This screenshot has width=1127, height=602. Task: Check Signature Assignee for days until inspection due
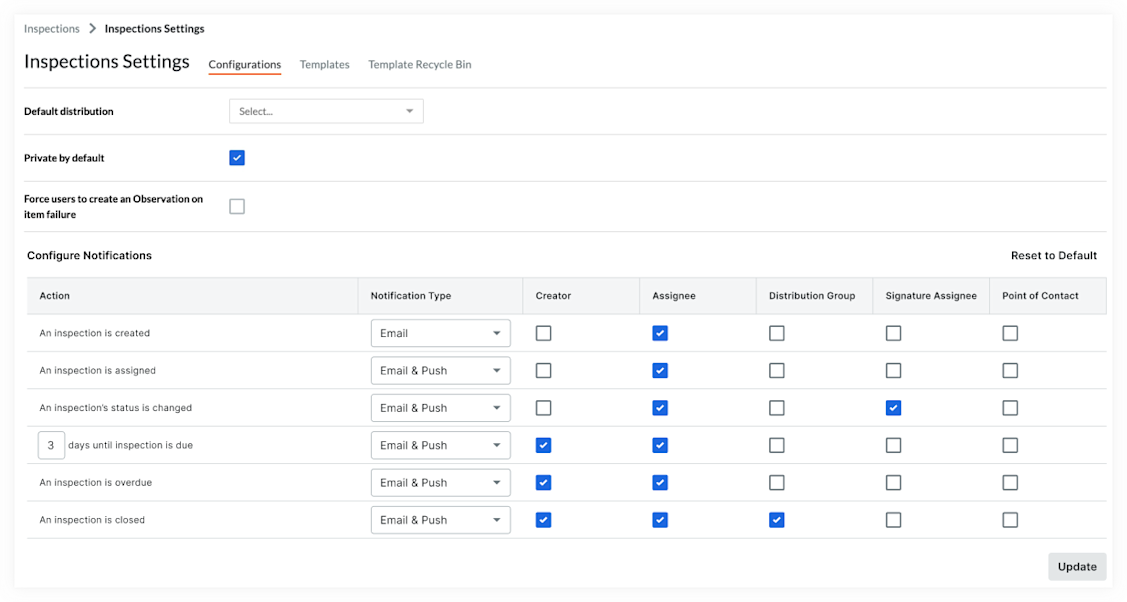(x=893, y=445)
